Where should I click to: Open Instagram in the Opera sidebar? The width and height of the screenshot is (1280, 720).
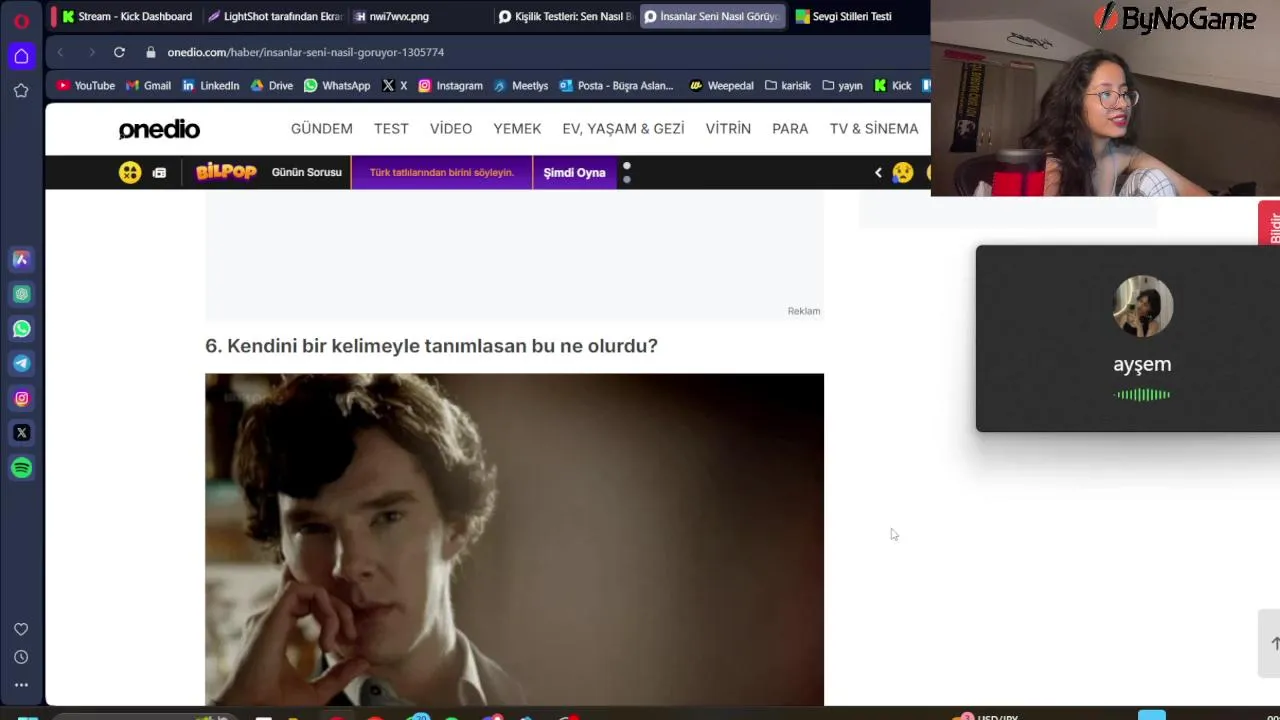point(21,398)
